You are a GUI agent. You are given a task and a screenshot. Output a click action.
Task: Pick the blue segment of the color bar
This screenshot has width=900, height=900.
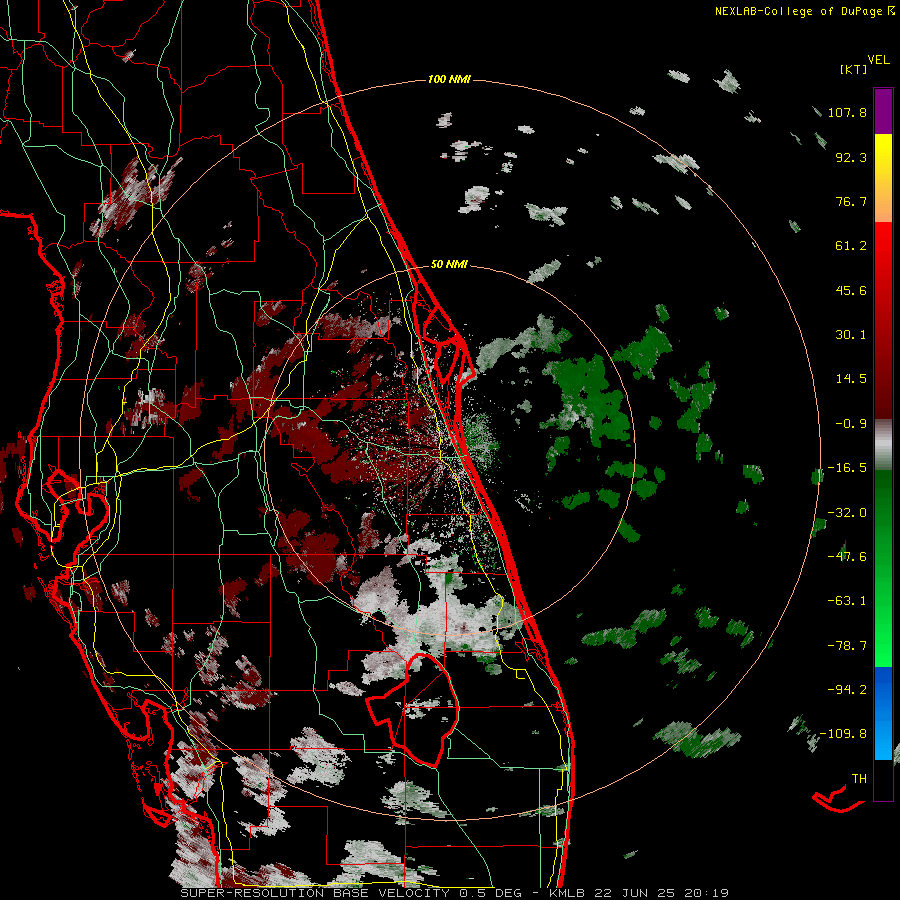[883, 713]
